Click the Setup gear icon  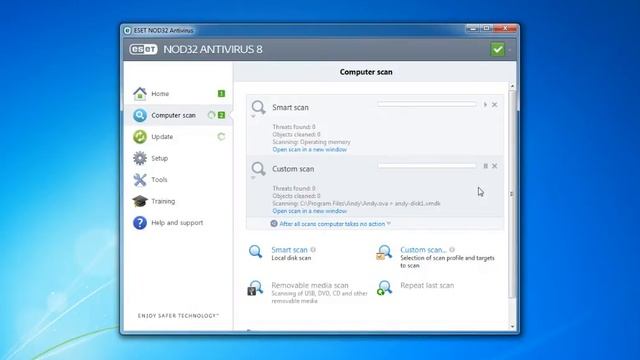tap(140, 158)
